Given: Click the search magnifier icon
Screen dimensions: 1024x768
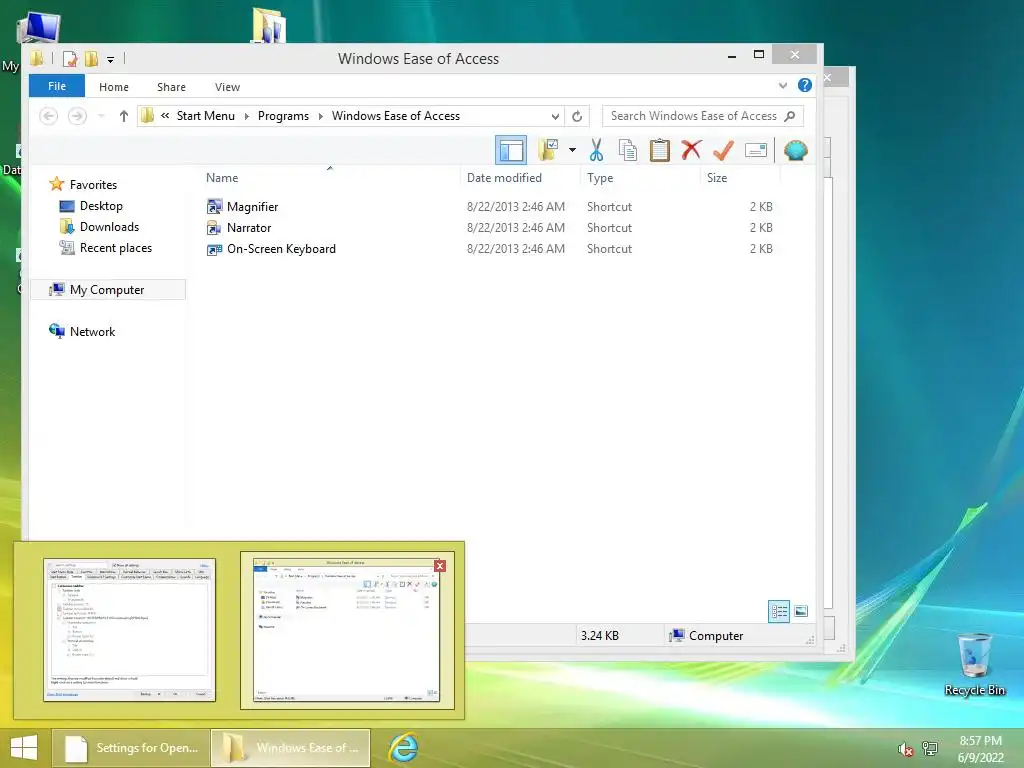Looking at the screenshot, I should (790, 116).
